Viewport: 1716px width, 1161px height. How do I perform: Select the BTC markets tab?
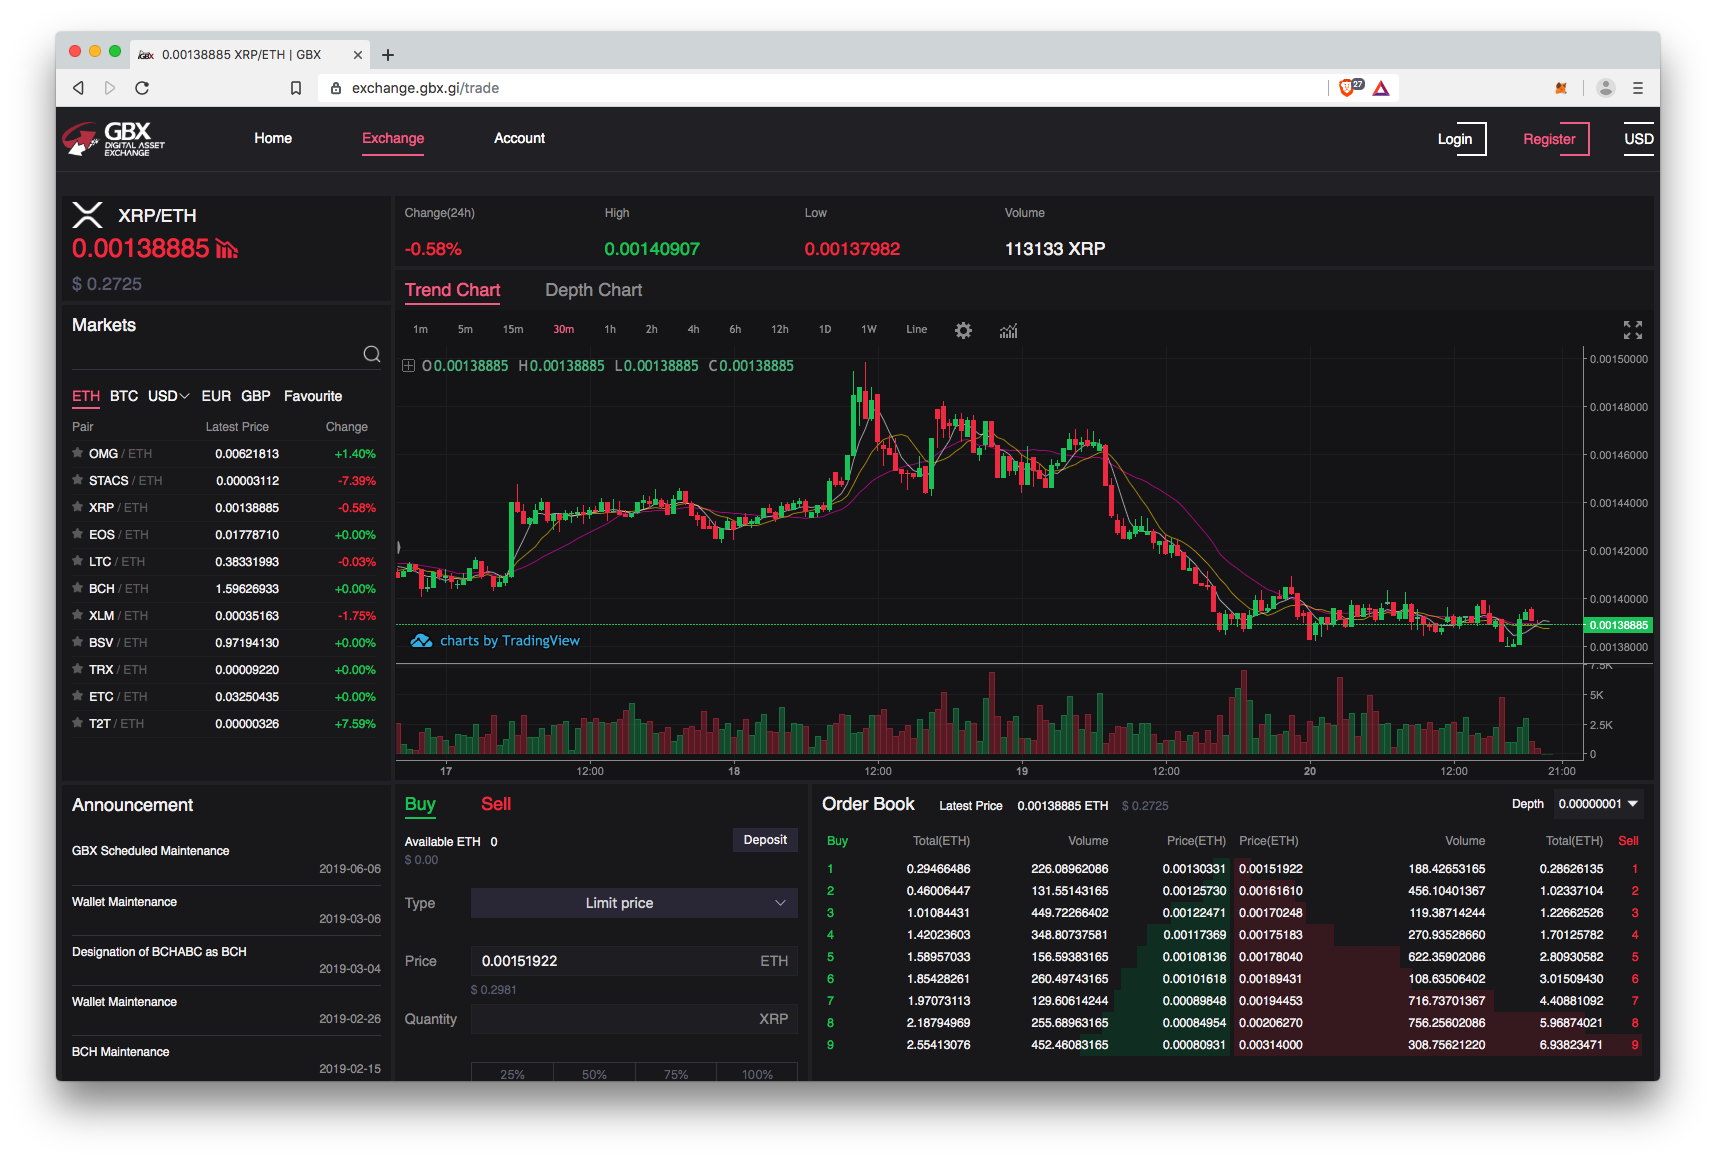click(x=124, y=396)
